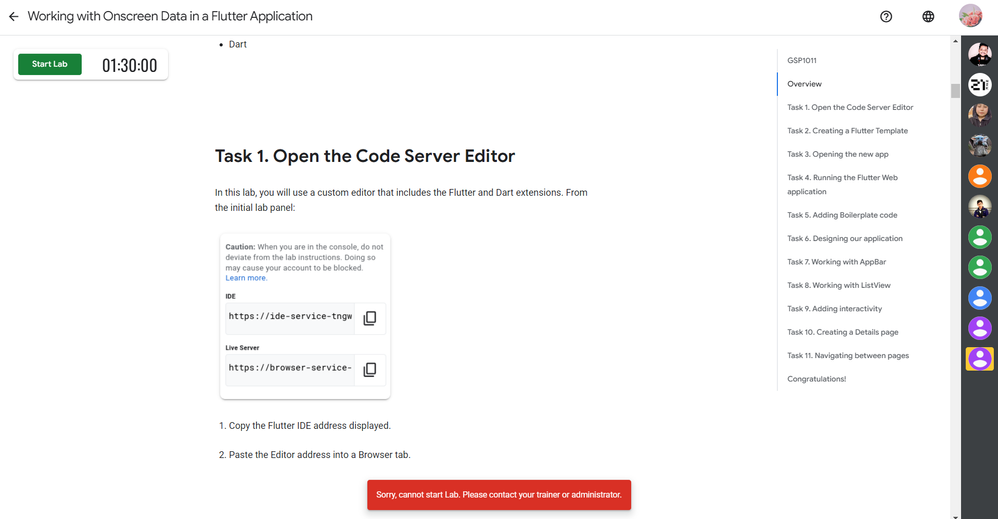Image resolution: width=998 pixels, height=519 pixels.
Task: Go to Task 10. Creating a Details page
Action: click(x=843, y=332)
